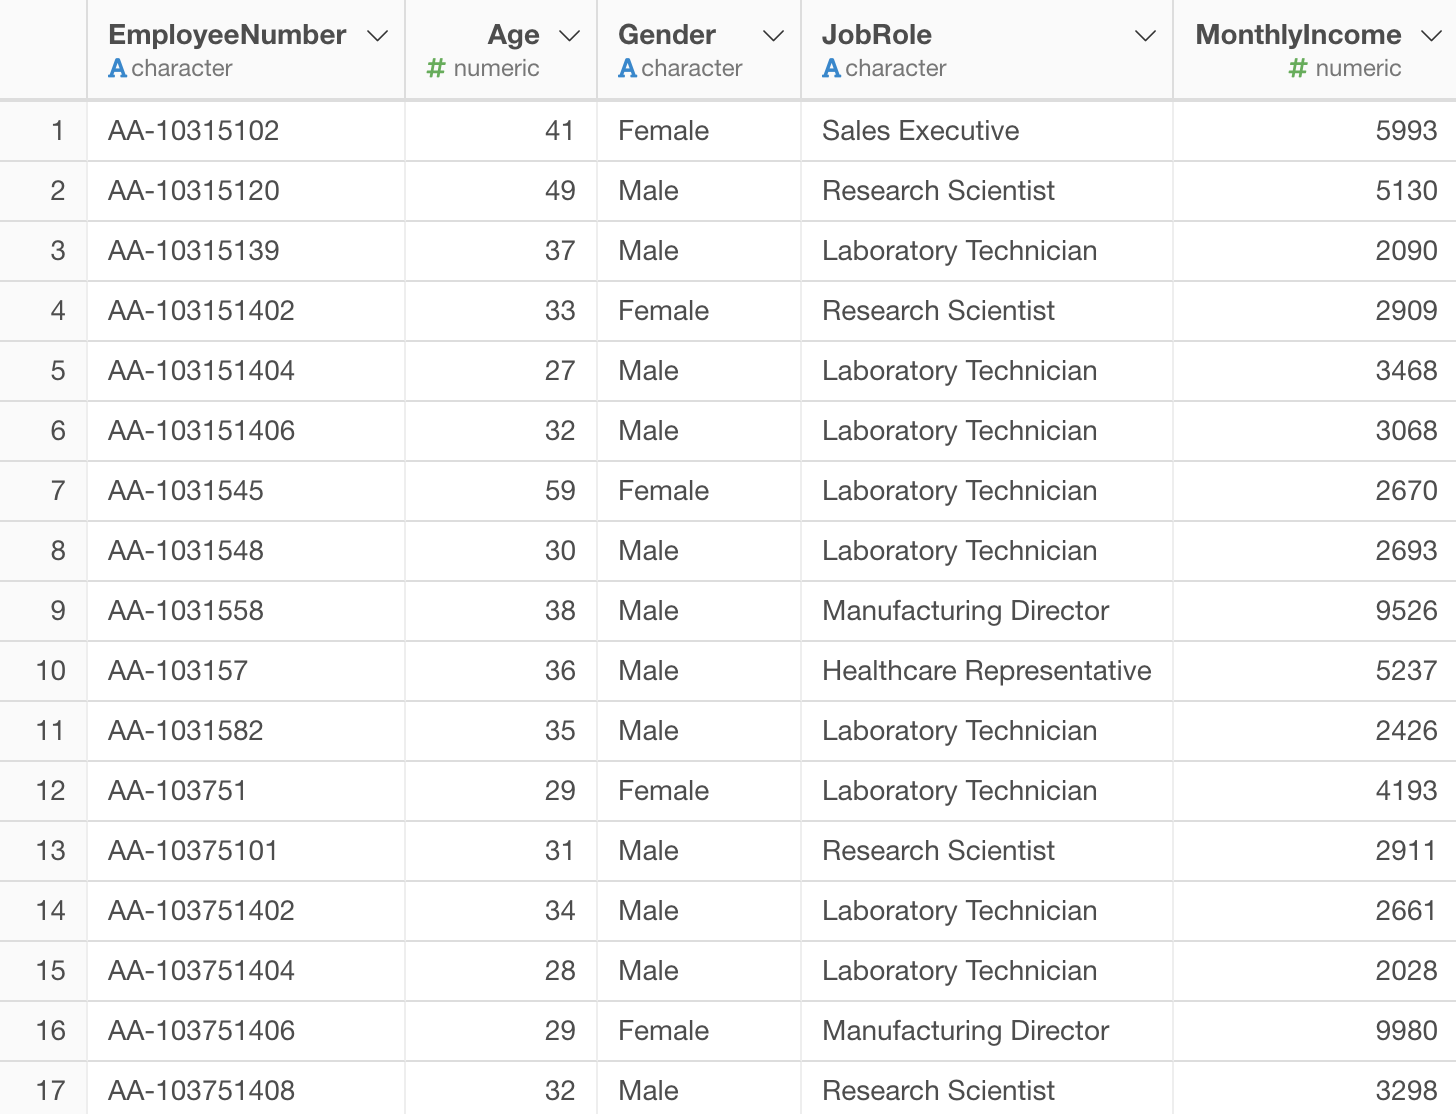Viewport: 1456px width, 1114px height.
Task: Select row number 17
Action: (x=51, y=1091)
